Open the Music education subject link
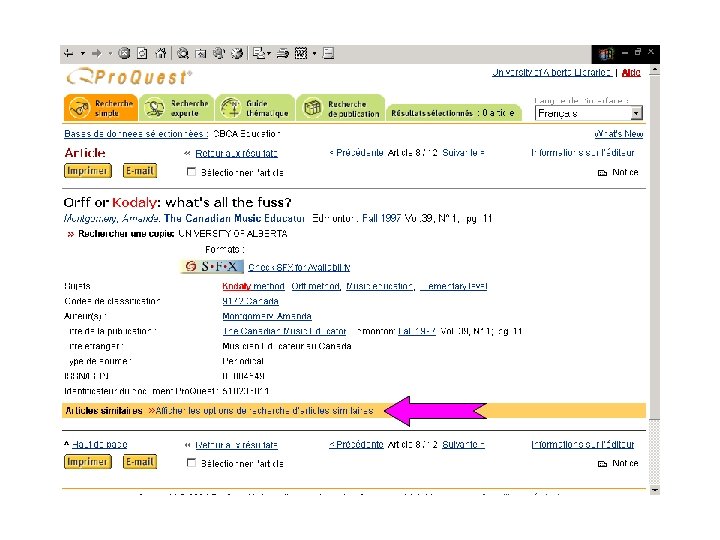Viewport: 720px width, 540px height. pyautogui.click(x=380, y=287)
